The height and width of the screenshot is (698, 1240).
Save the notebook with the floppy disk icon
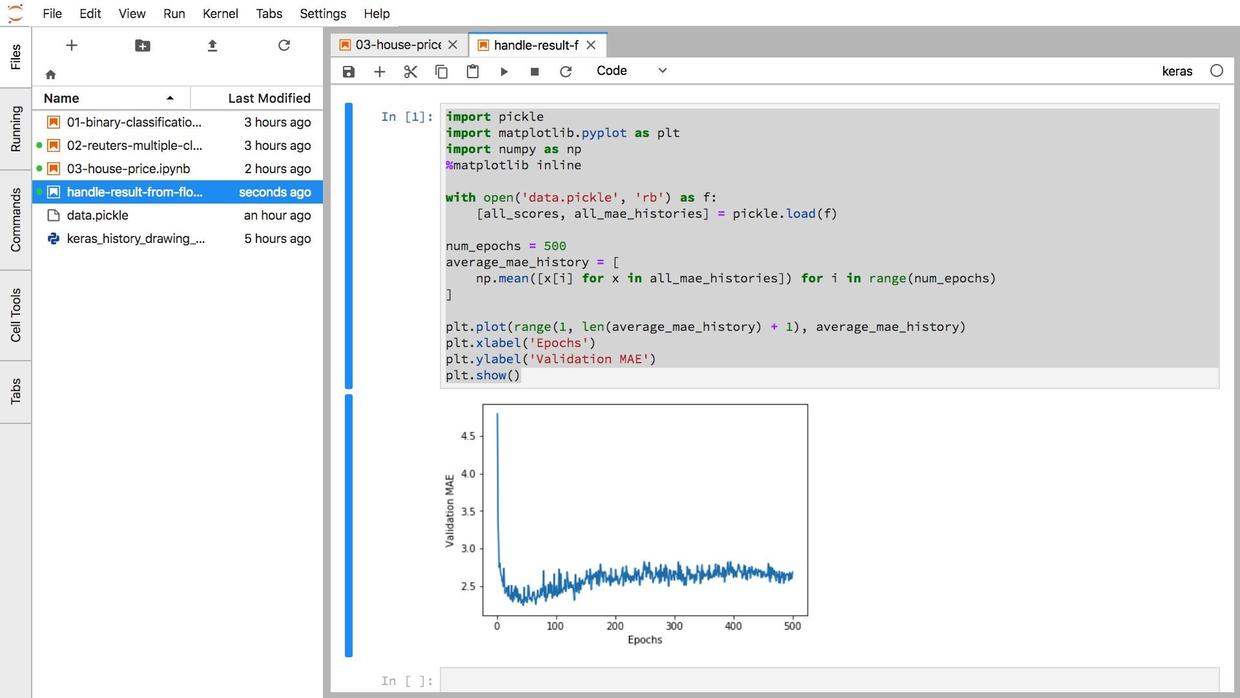click(348, 72)
